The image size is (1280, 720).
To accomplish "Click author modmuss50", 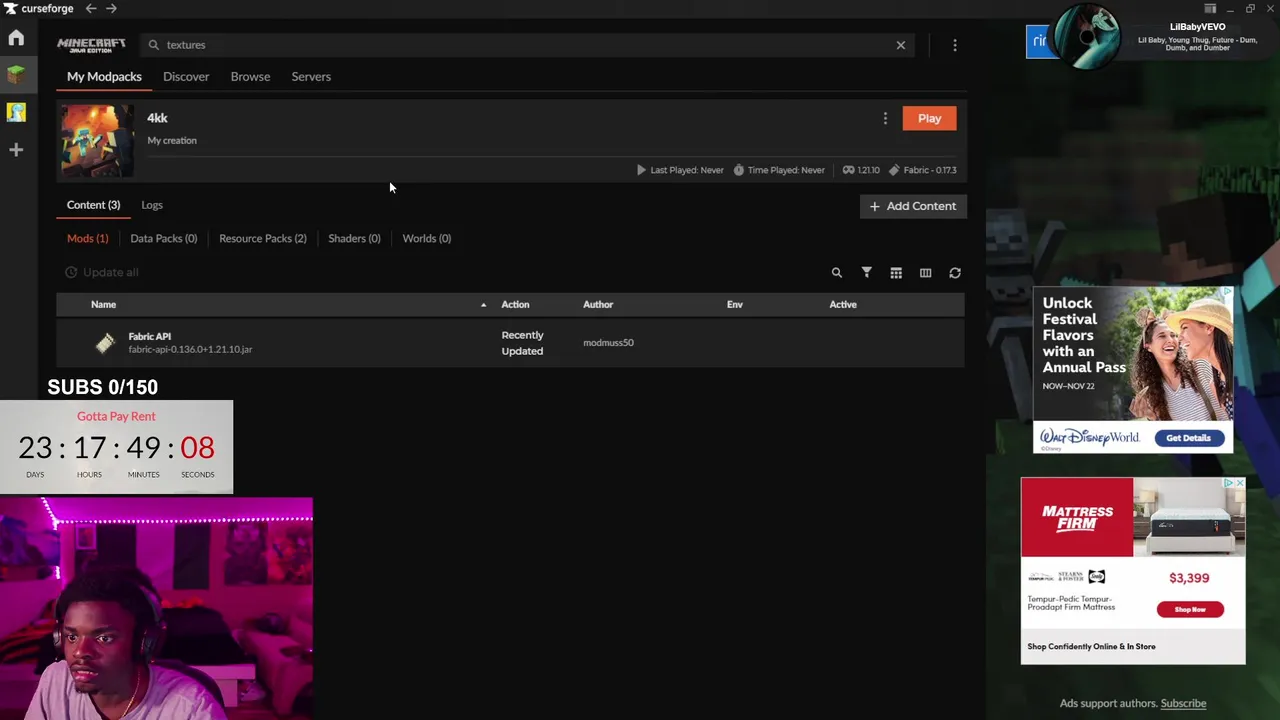I will click(x=608, y=343).
